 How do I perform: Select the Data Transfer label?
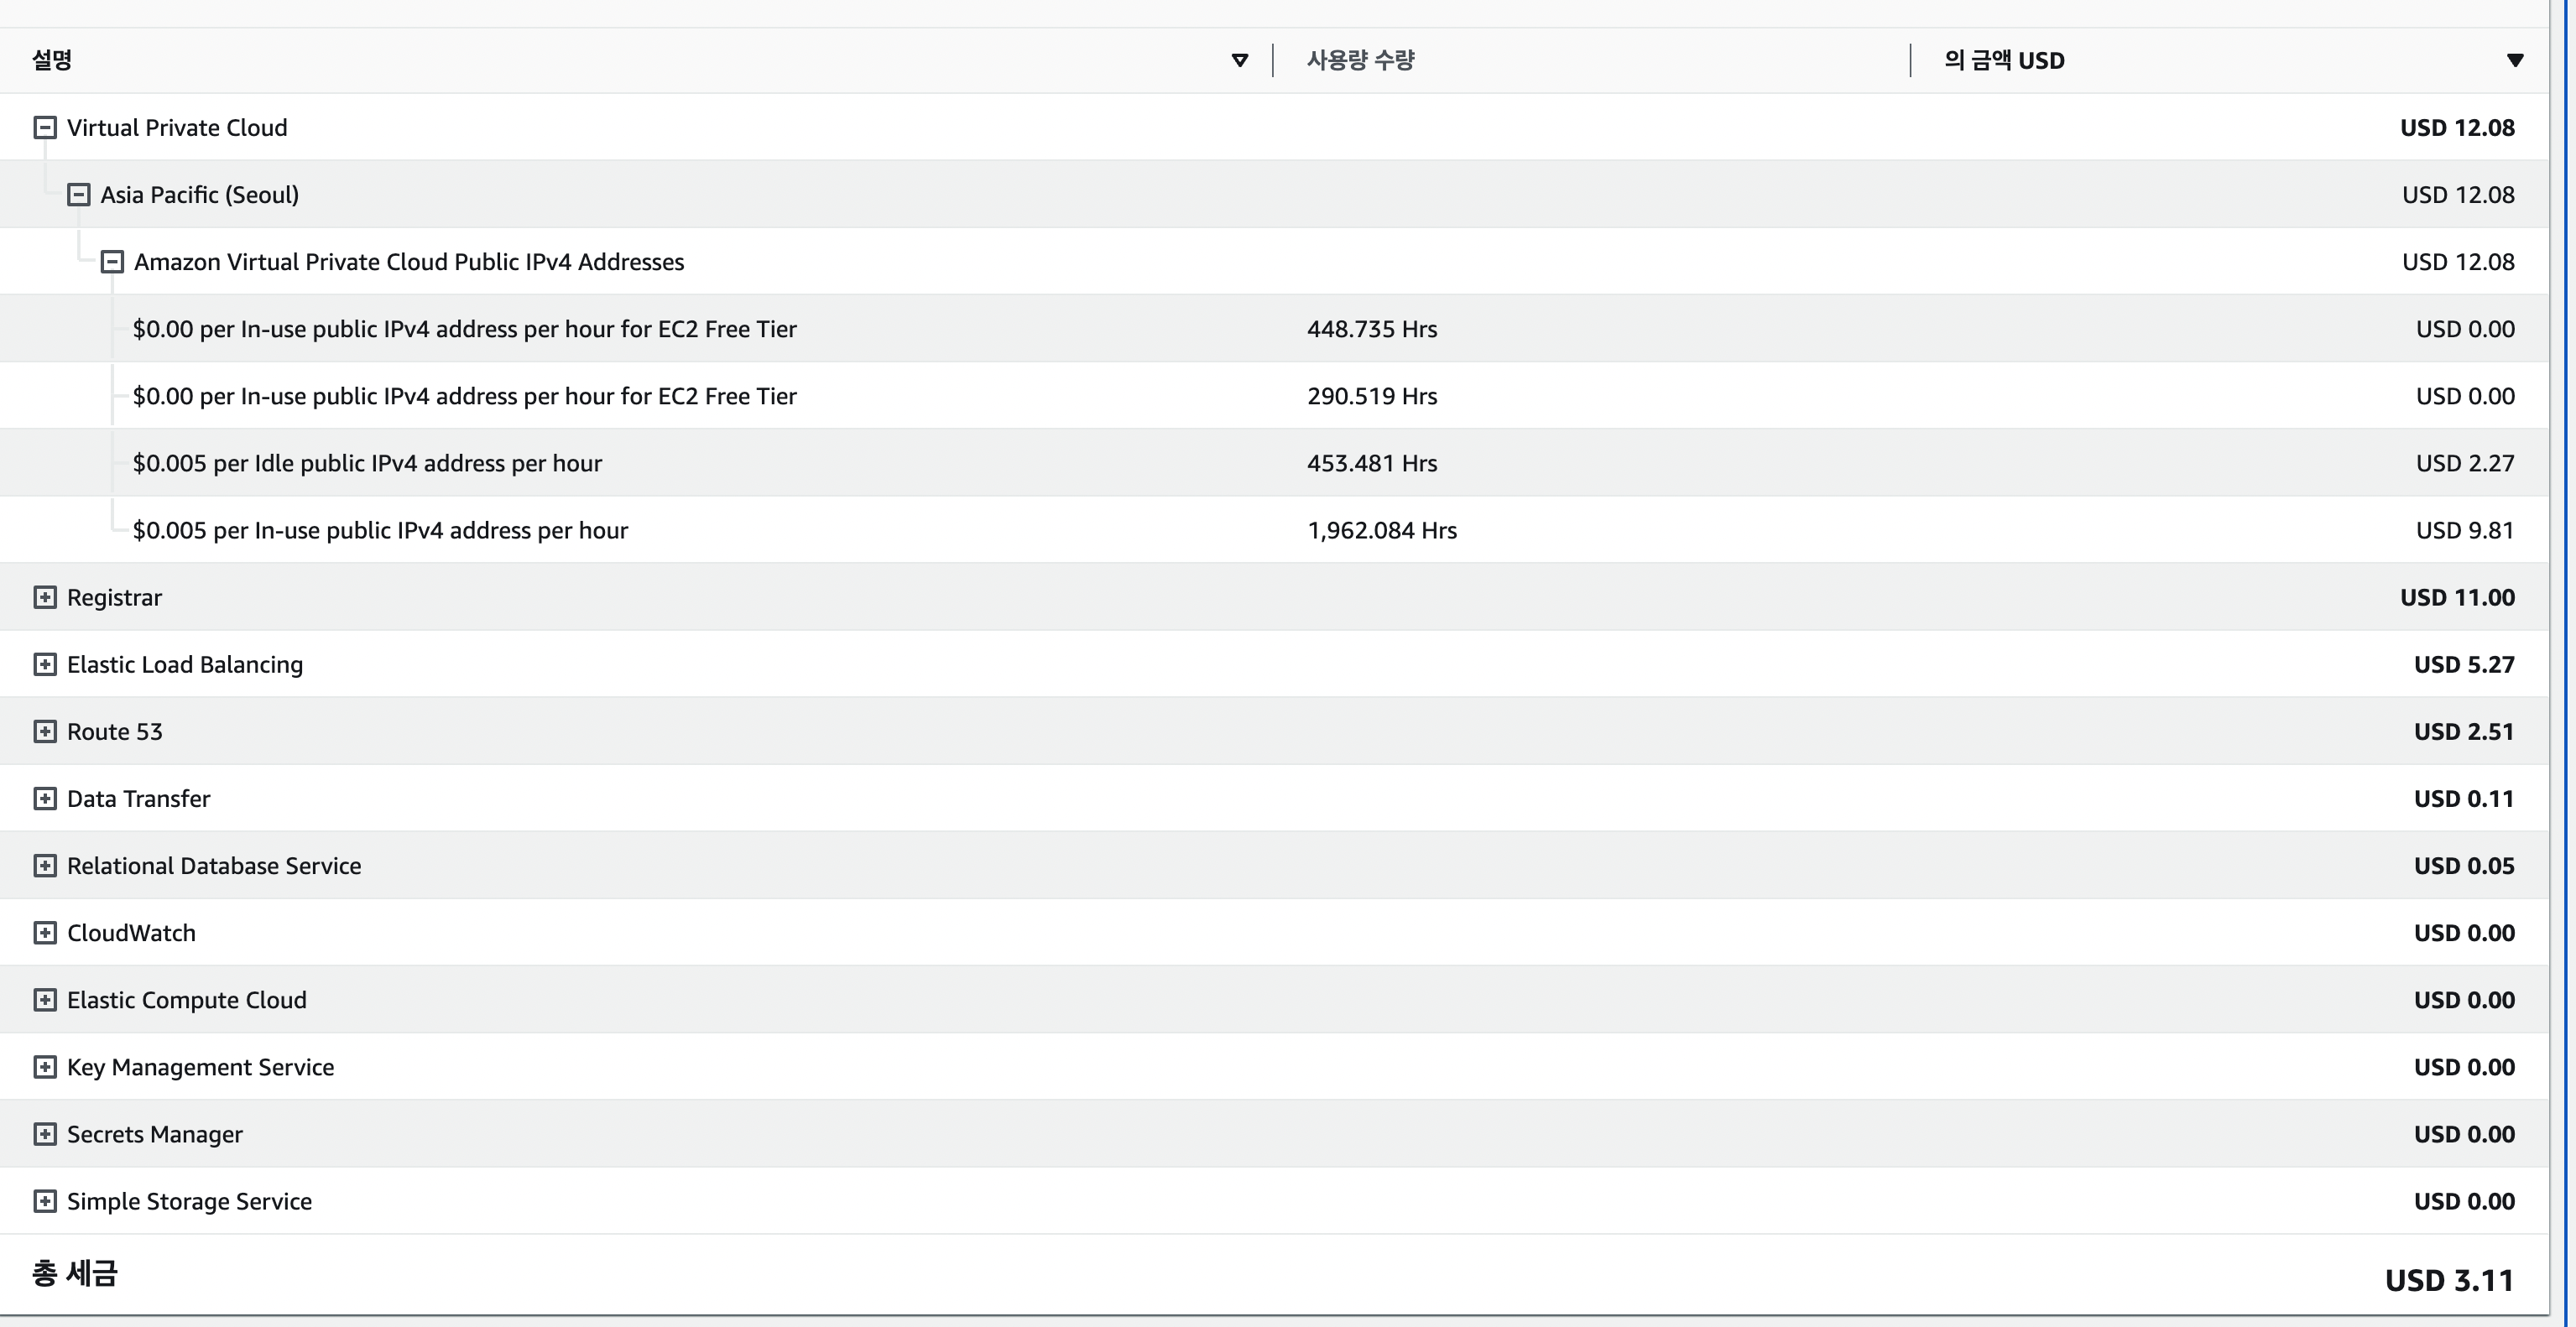click(139, 798)
